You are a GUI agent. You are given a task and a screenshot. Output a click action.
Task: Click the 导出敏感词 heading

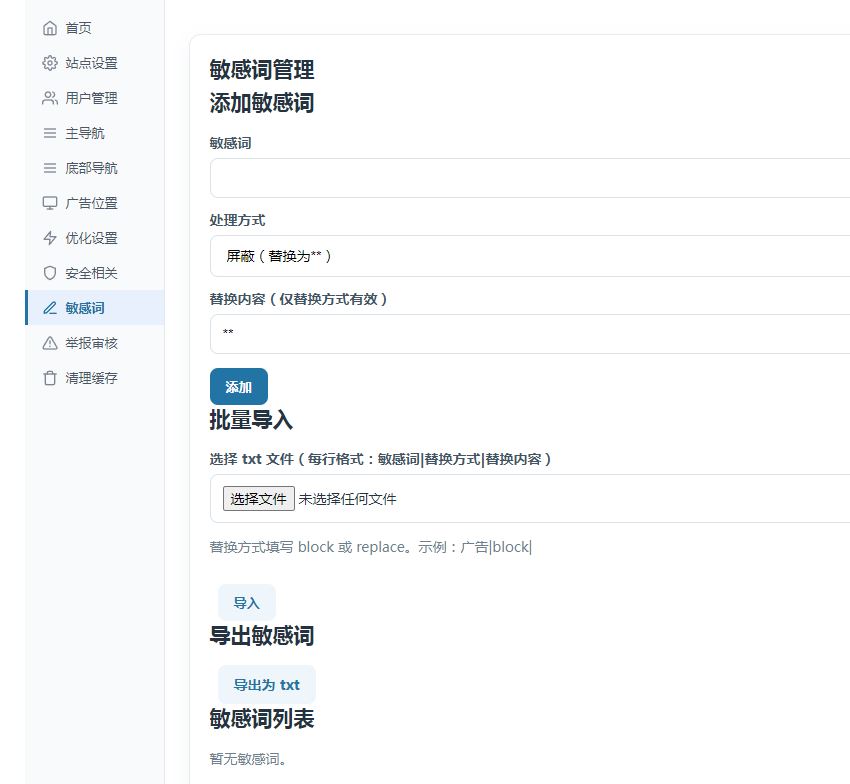262,636
